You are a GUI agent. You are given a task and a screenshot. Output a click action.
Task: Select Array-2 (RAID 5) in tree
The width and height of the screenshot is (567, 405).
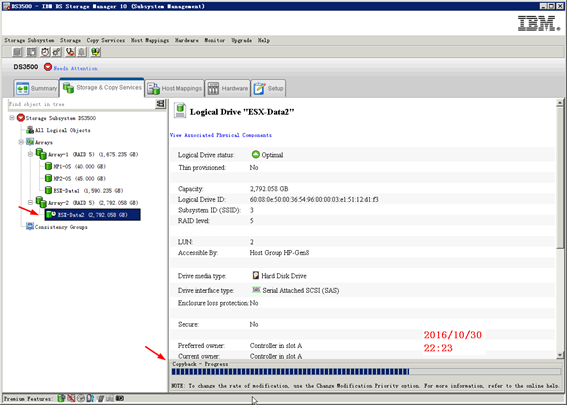click(x=93, y=202)
